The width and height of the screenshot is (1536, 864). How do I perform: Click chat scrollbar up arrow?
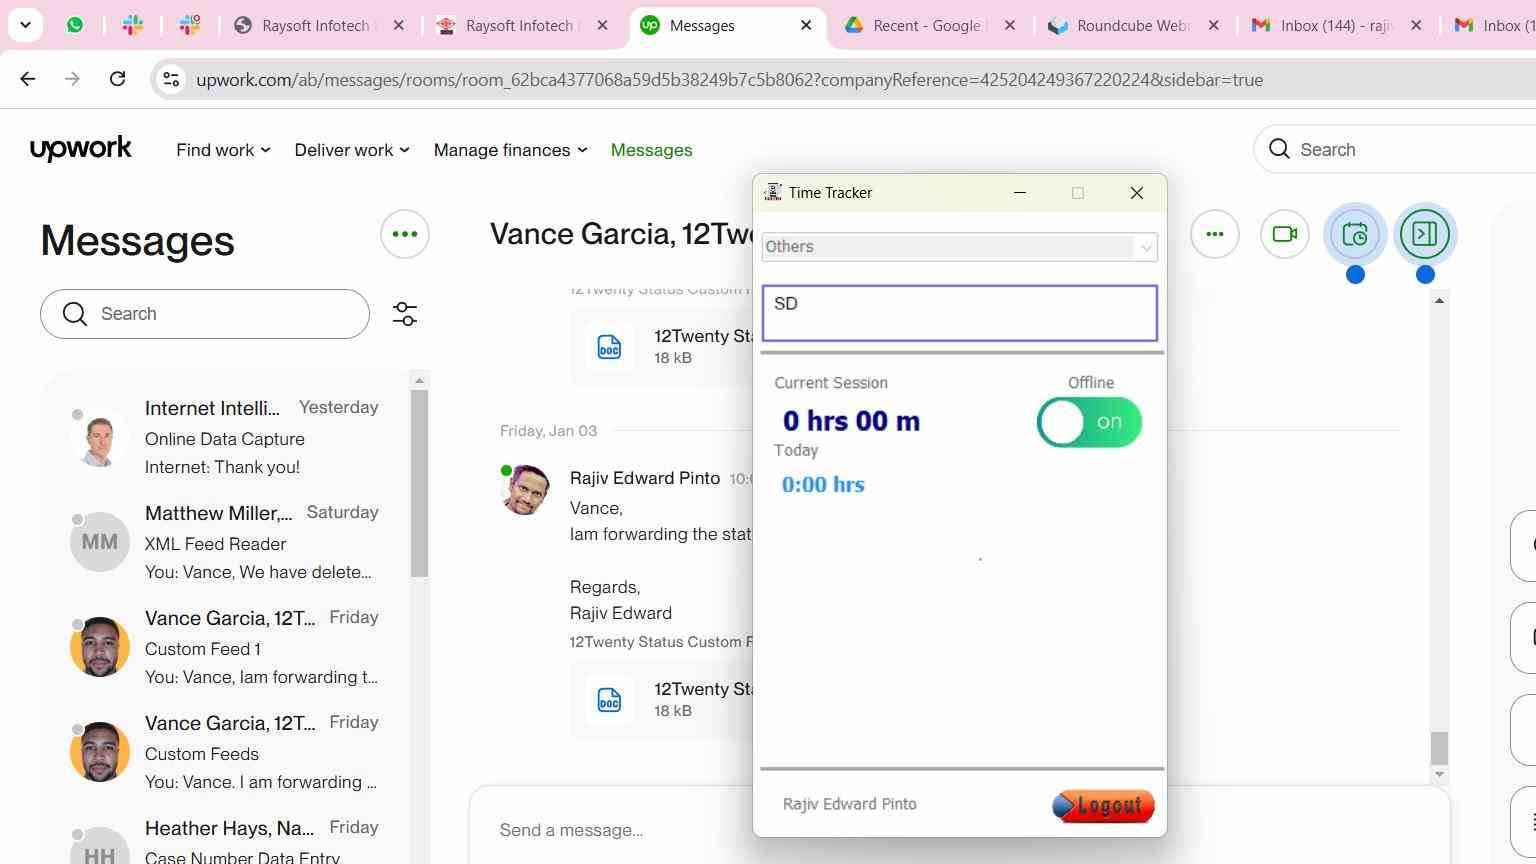1439,300
